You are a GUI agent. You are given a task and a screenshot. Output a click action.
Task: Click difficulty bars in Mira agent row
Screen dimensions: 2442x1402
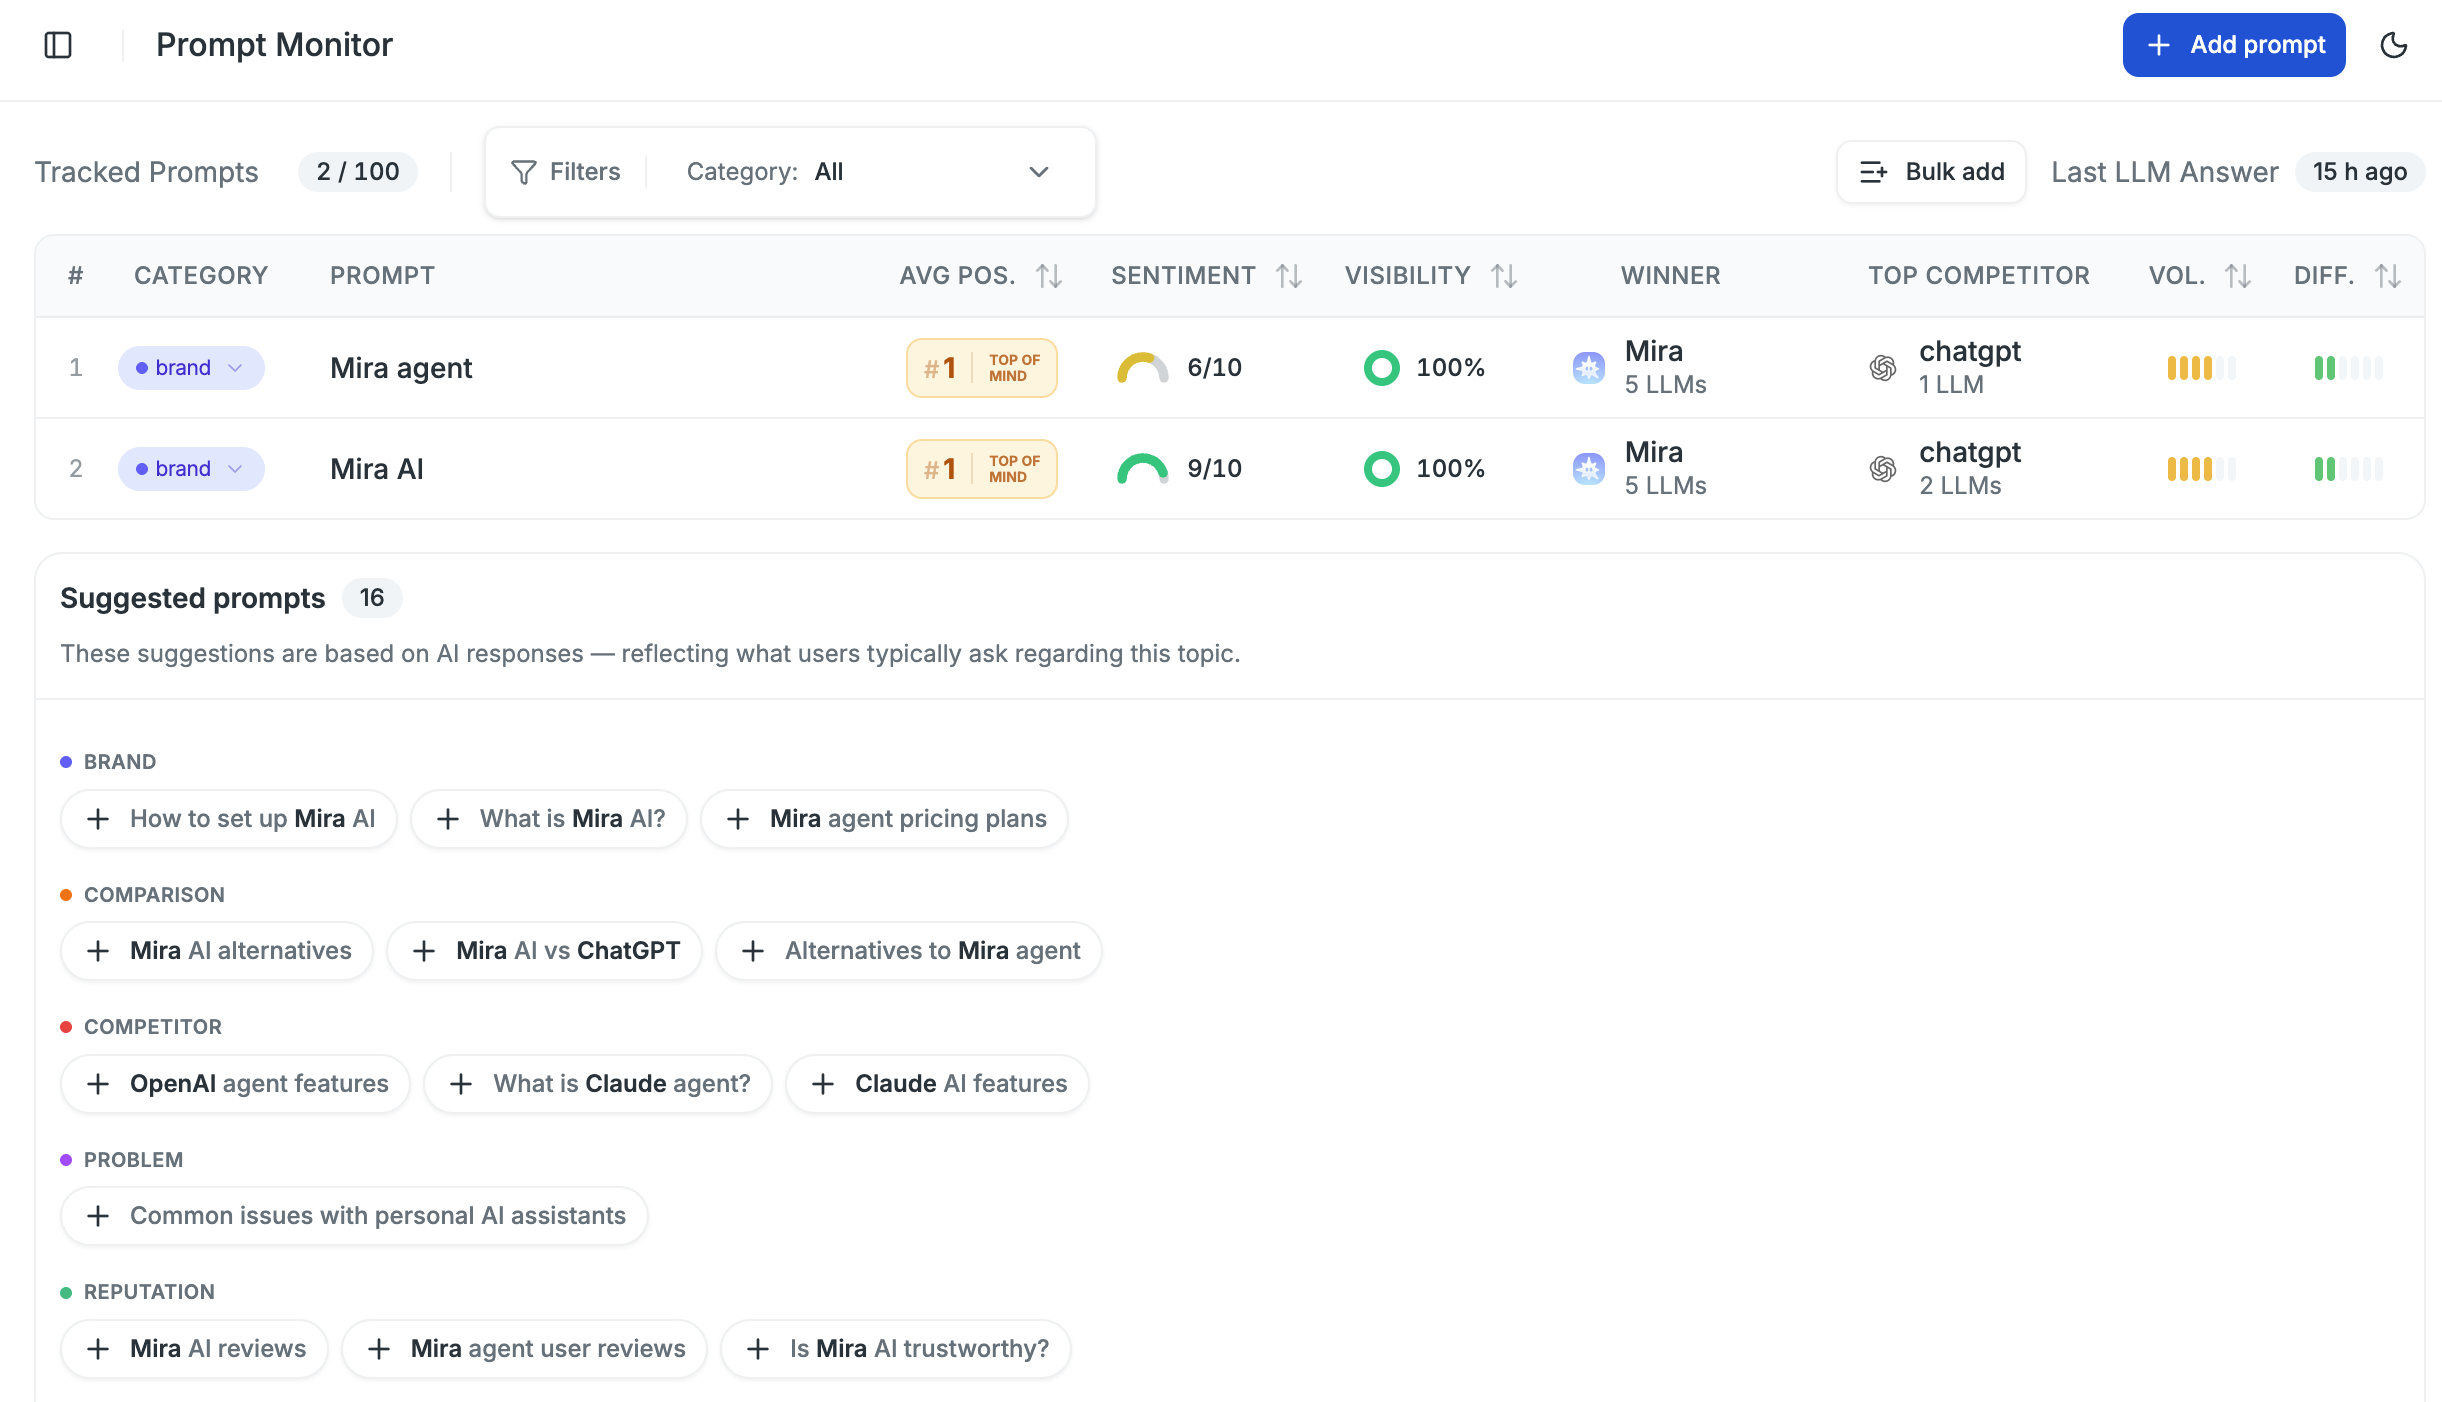[x=2349, y=368]
